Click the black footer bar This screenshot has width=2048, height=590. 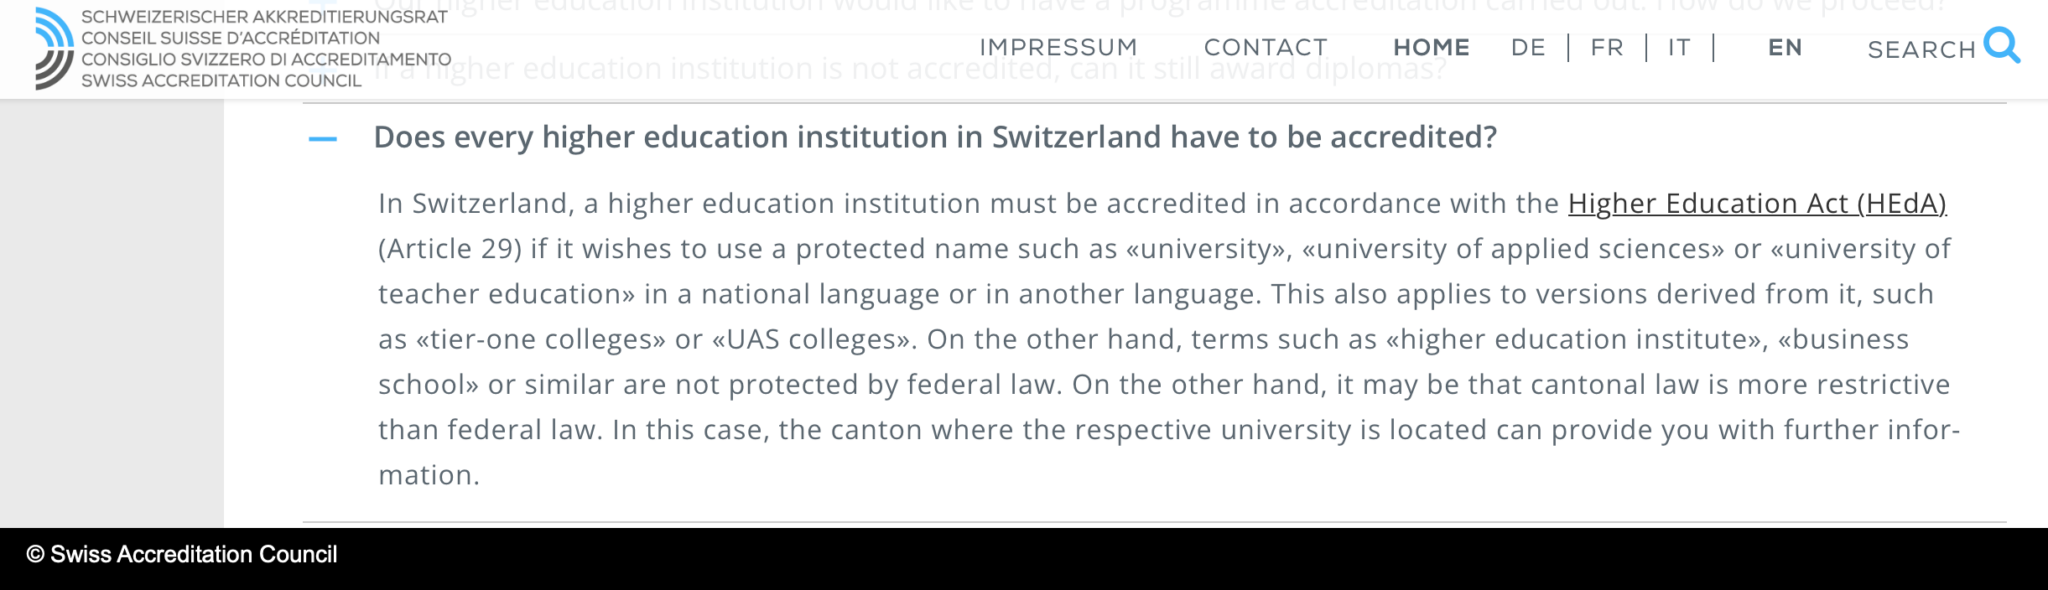coord(1200,558)
